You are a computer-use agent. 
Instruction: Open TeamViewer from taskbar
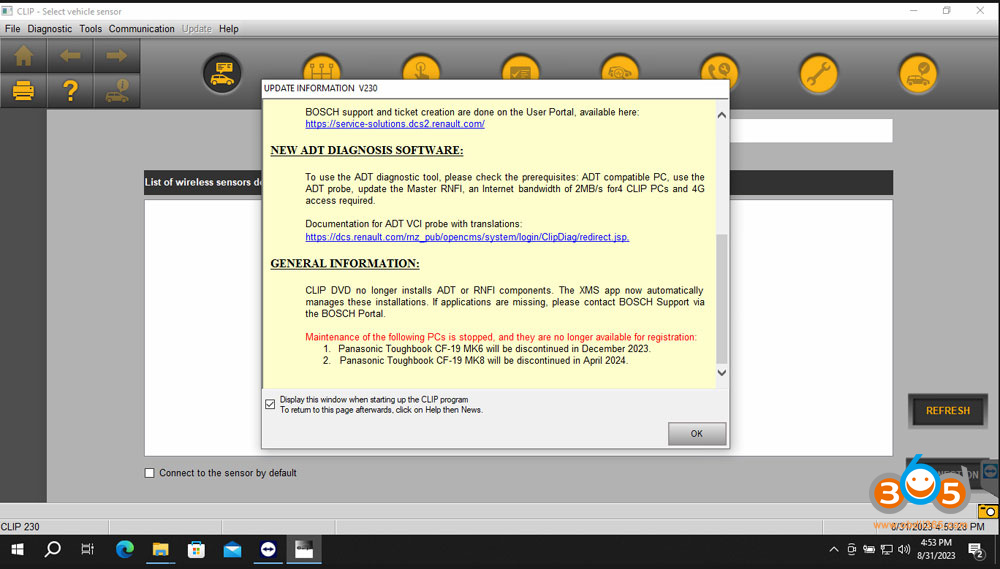pyautogui.click(x=268, y=549)
